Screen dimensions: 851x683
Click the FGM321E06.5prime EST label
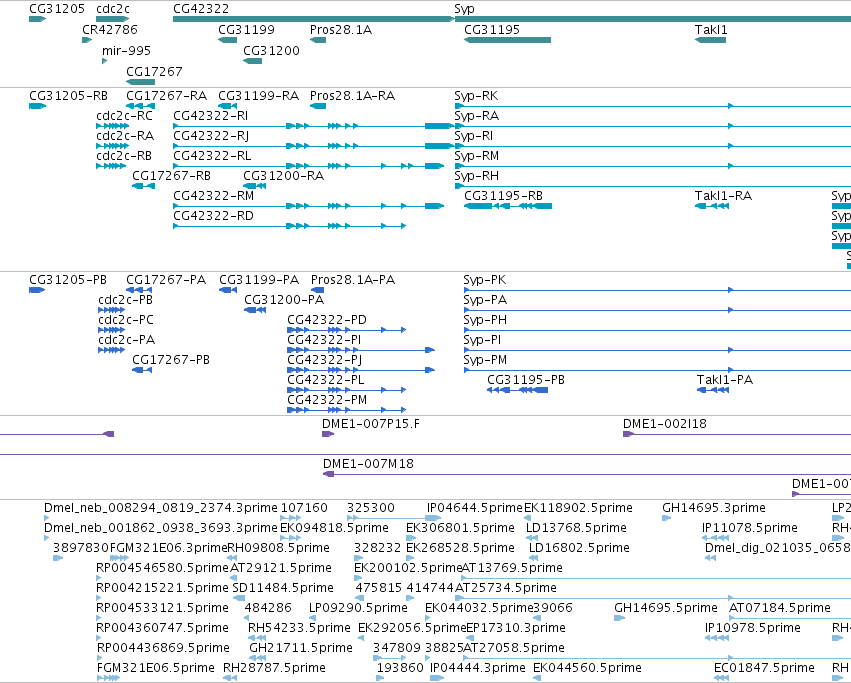pyautogui.click(x=156, y=668)
